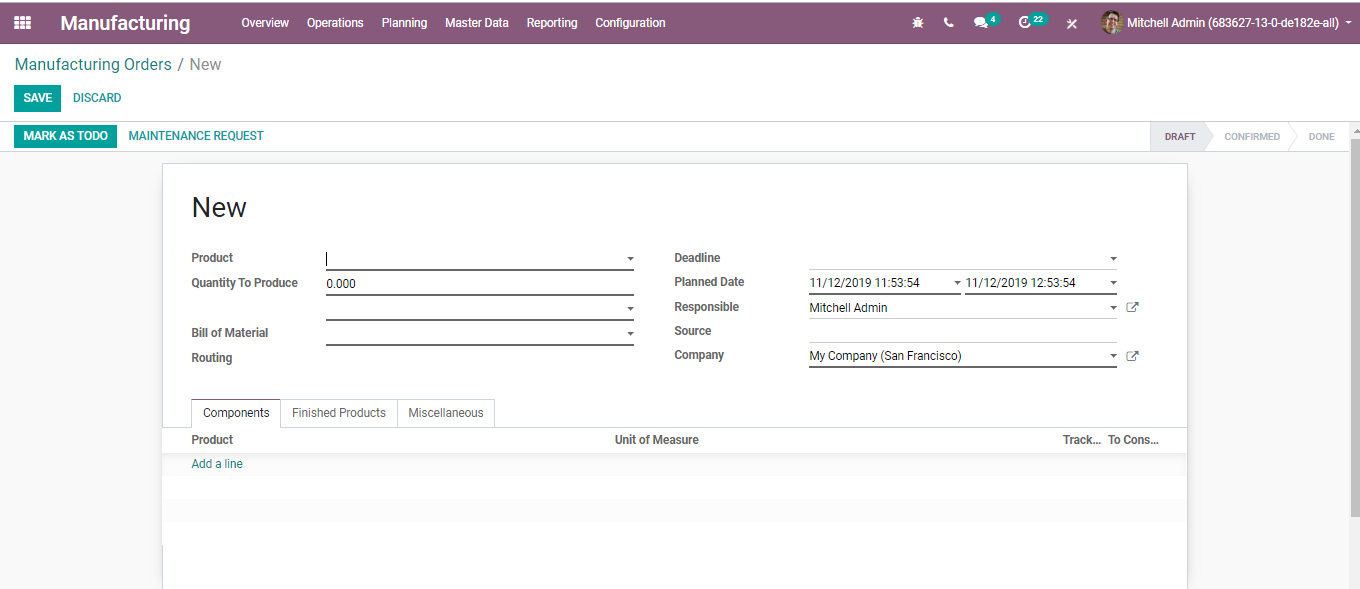1360x589 pixels.
Task: Open the Deadline date dropdown
Action: pos(1113,259)
